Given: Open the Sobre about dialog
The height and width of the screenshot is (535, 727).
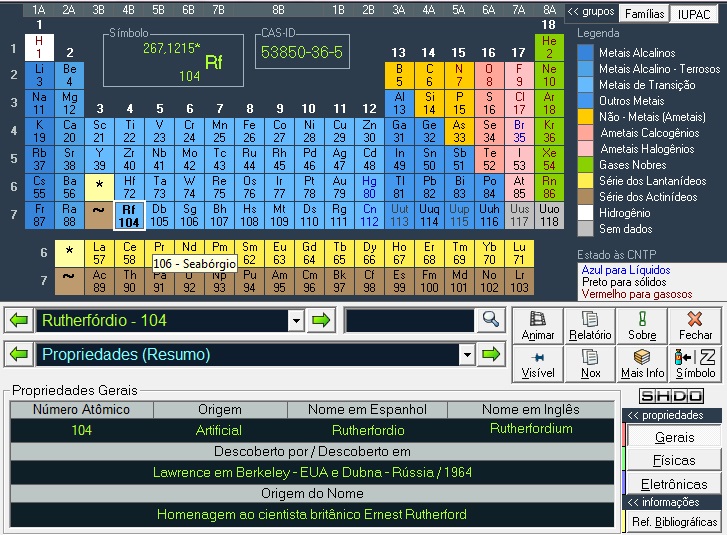Looking at the screenshot, I should pyautogui.click(x=642, y=325).
